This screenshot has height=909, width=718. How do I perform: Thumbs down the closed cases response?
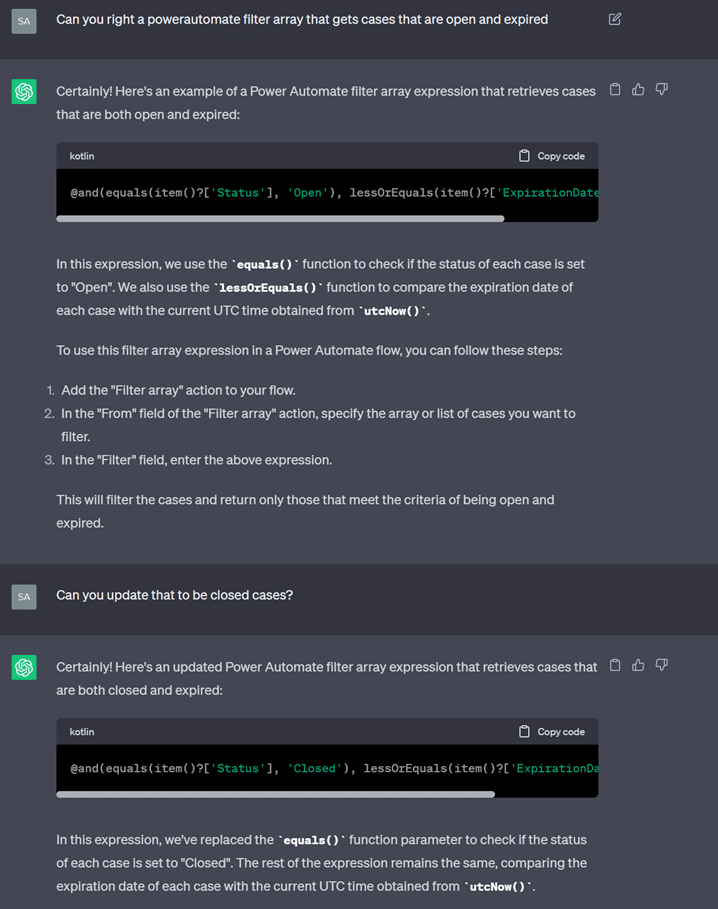click(661, 665)
